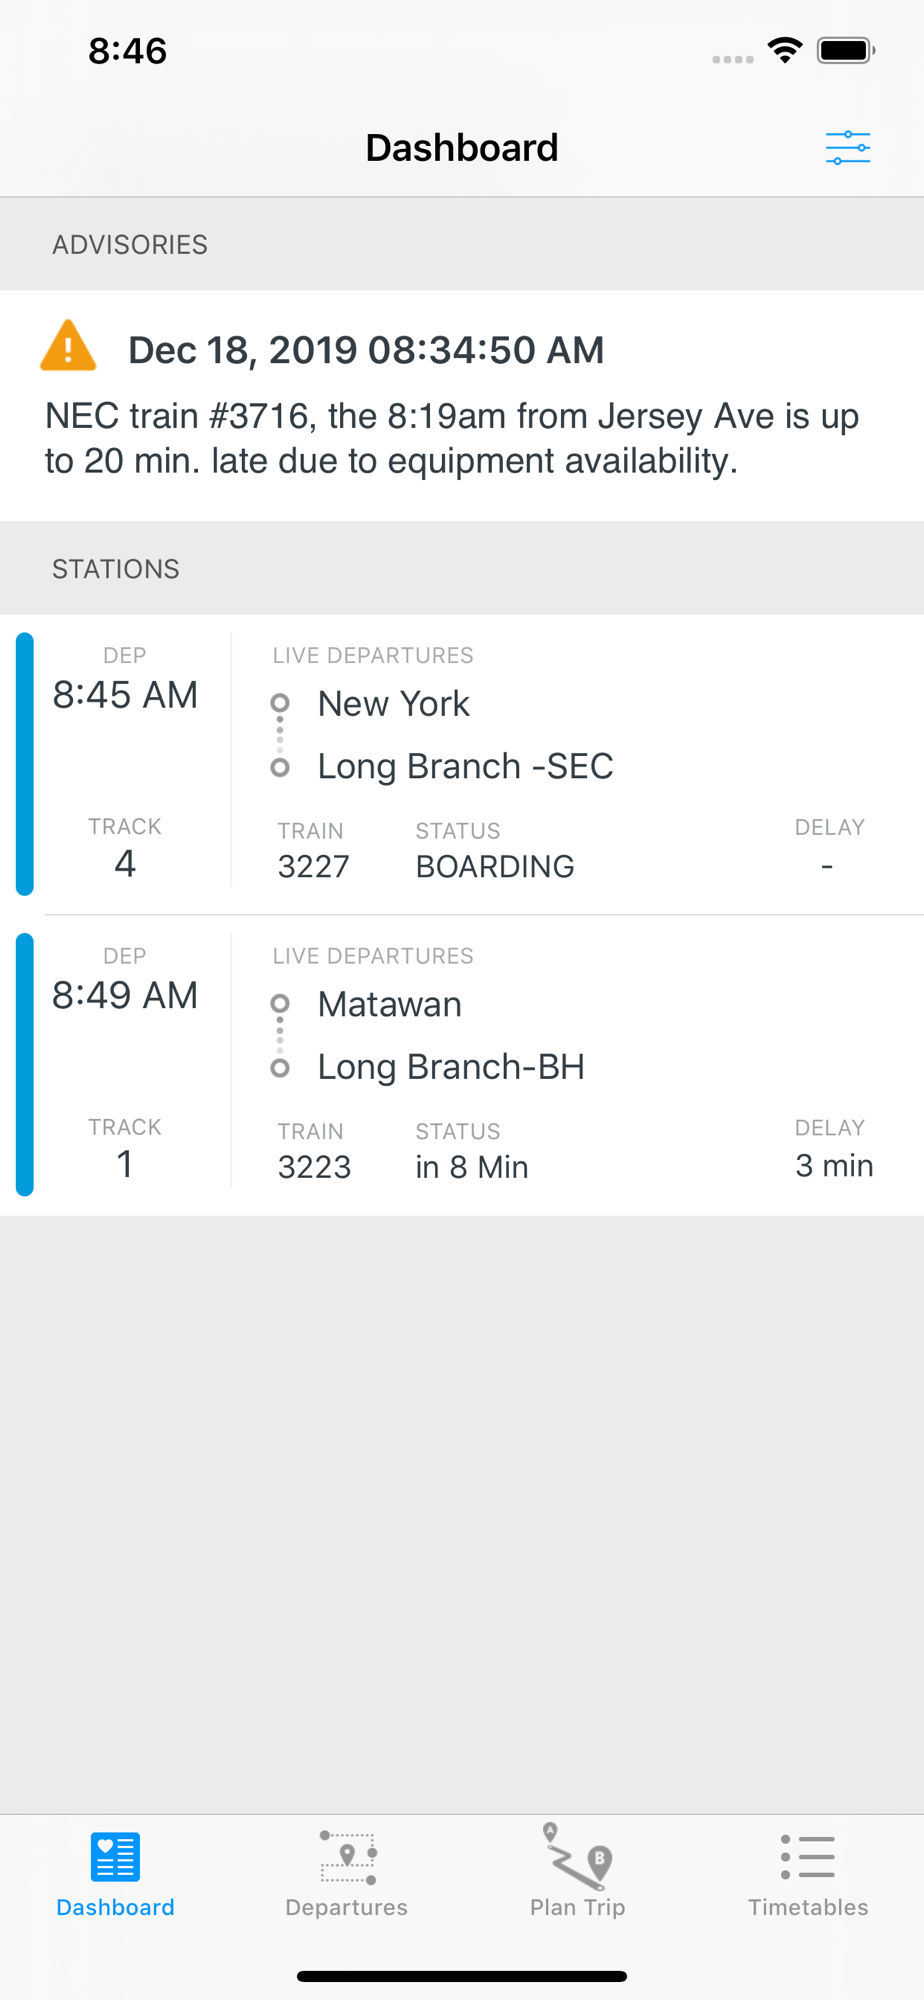Select train 3223 number
This screenshot has height=2000, width=924.
(314, 1166)
